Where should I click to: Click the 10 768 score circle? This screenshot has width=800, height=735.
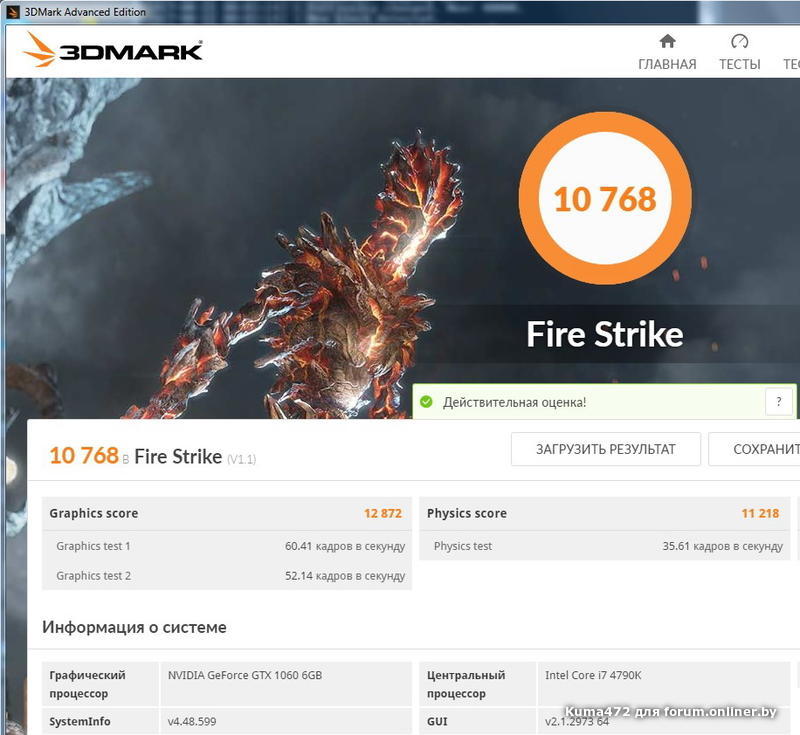[605, 198]
